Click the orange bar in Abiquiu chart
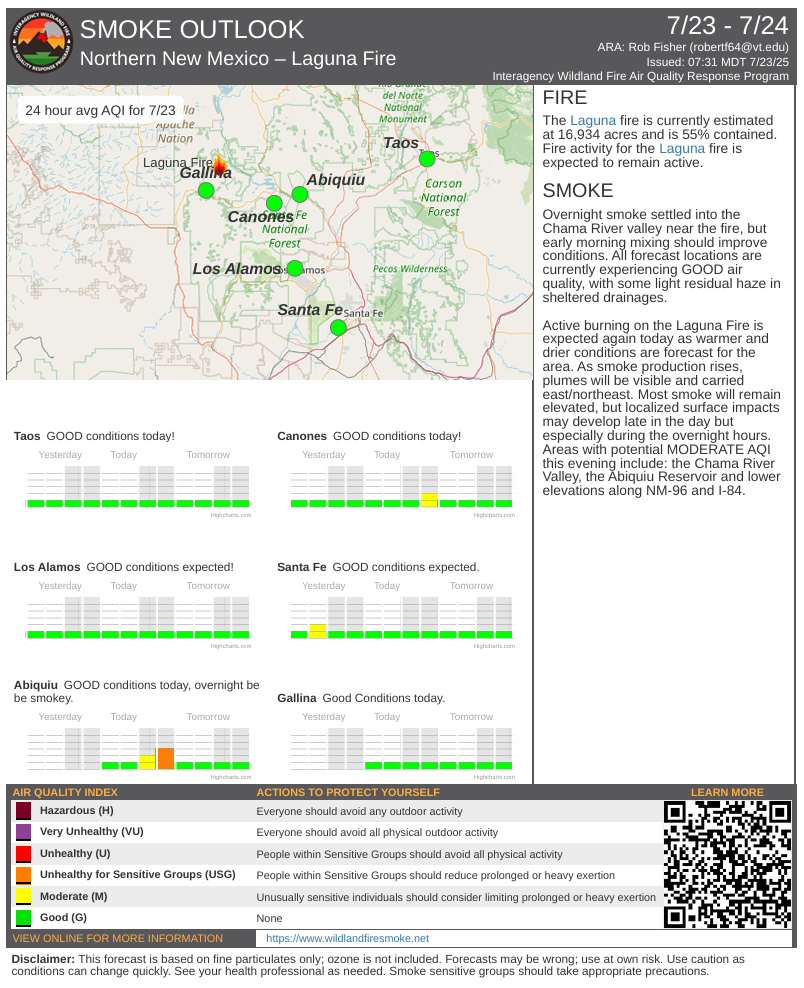Screen dimensions: 804x988 [x=166, y=758]
